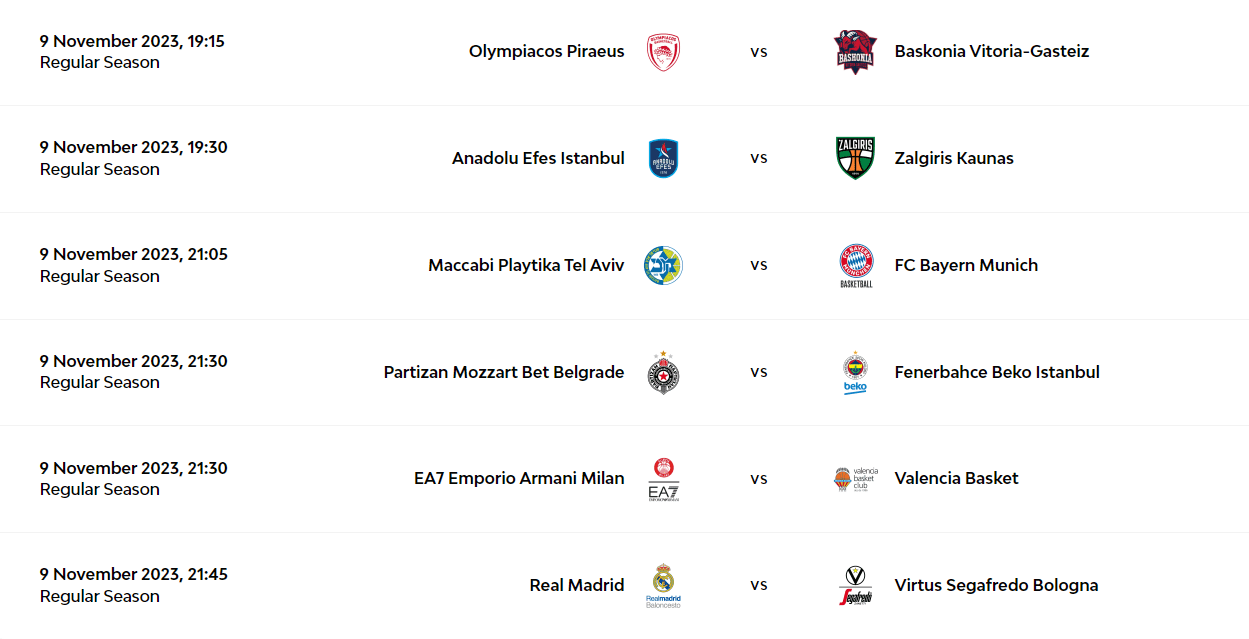
Task: Click the Olympiacos Piraeus team logo
Action: tap(663, 52)
